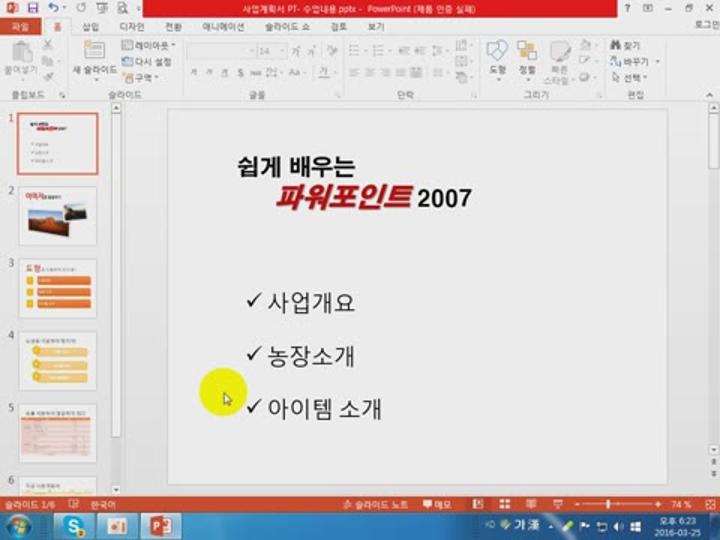The image size is (720, 540).
Task: Open shape fill color dropdown
Action: pos(587,45)
